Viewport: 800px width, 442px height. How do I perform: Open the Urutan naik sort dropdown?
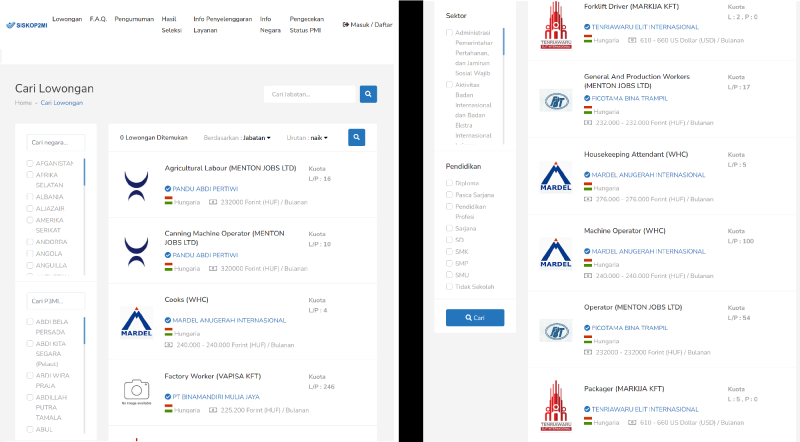[x=319, y=138]
